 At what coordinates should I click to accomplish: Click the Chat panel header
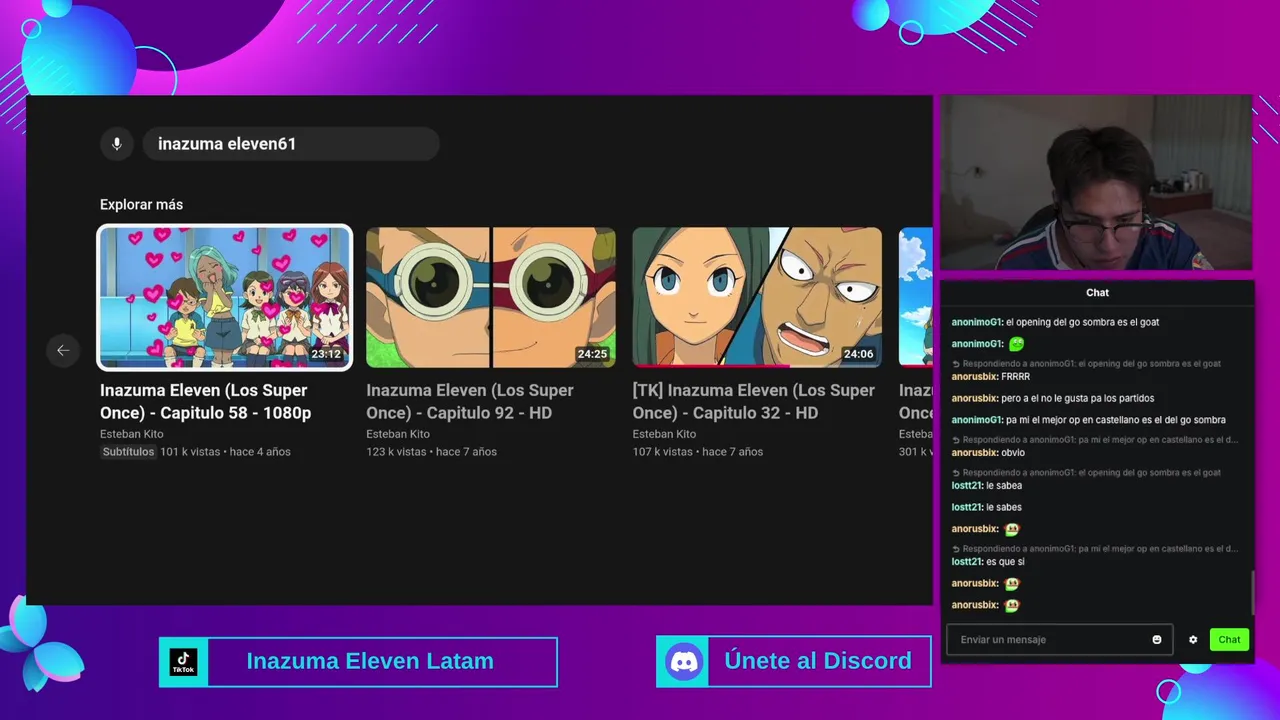(1097, 293)
